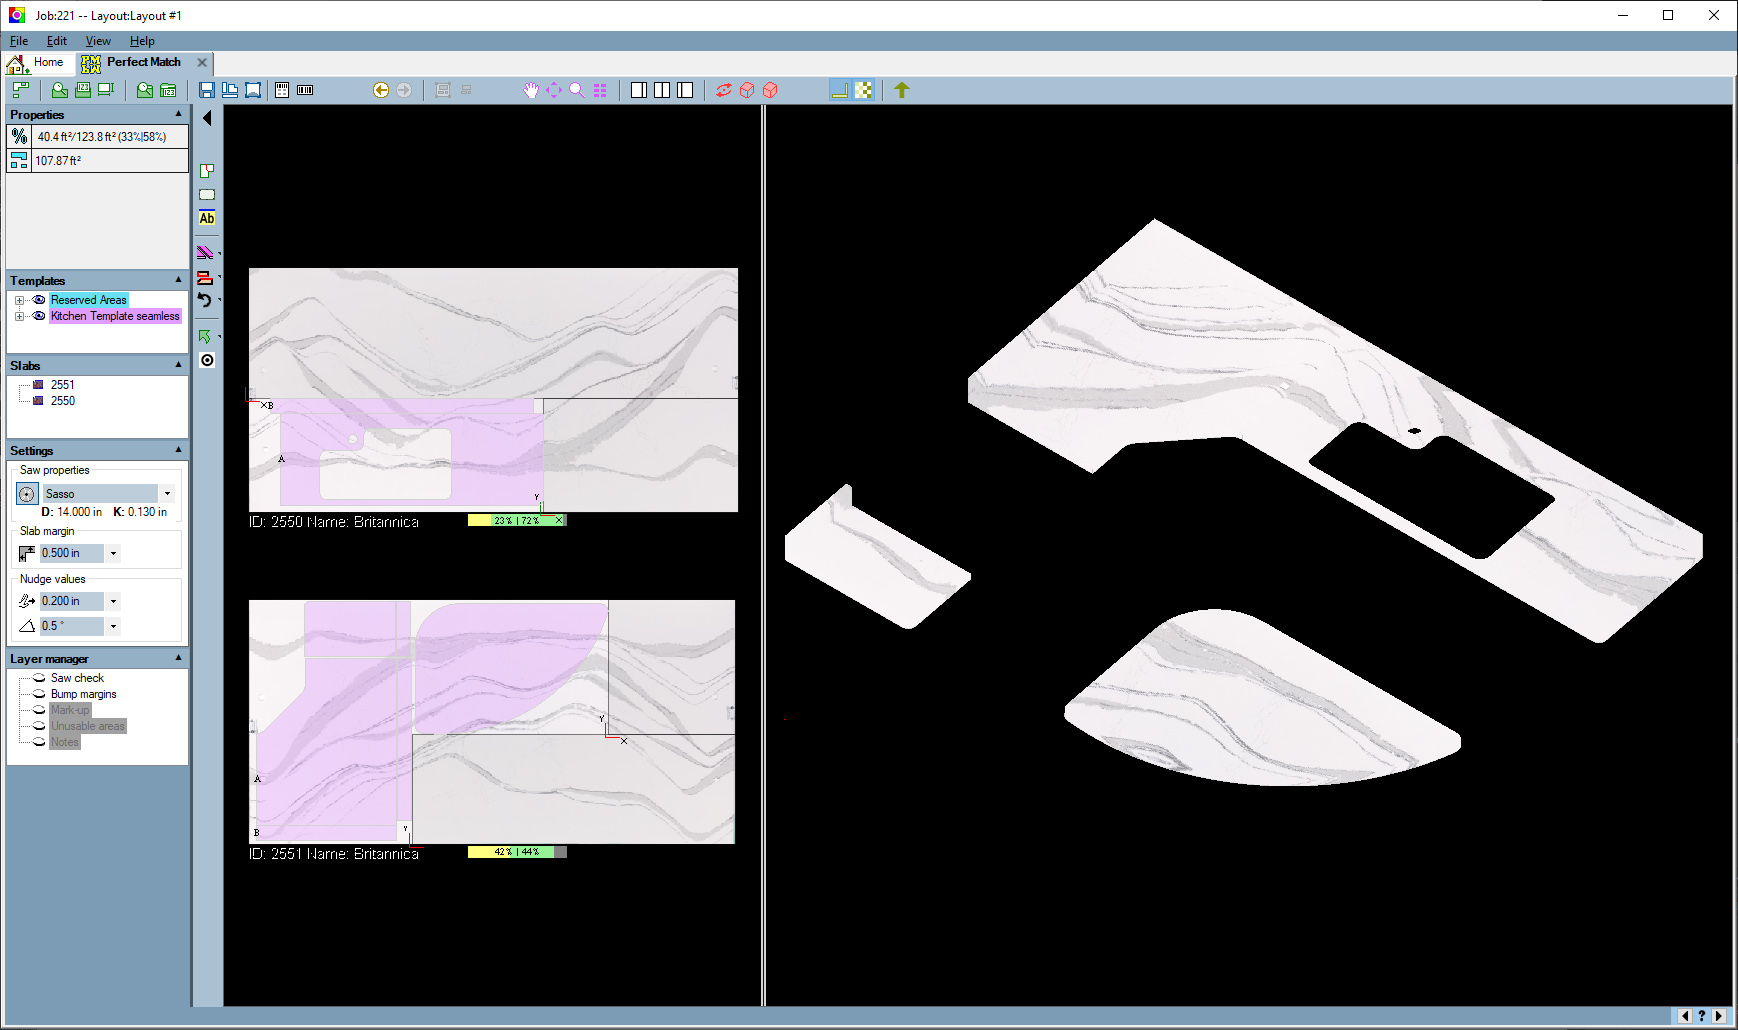Select slab 2550 in Slabs list
This screenshot has width=1738, height=1030.
coord(63,401)
